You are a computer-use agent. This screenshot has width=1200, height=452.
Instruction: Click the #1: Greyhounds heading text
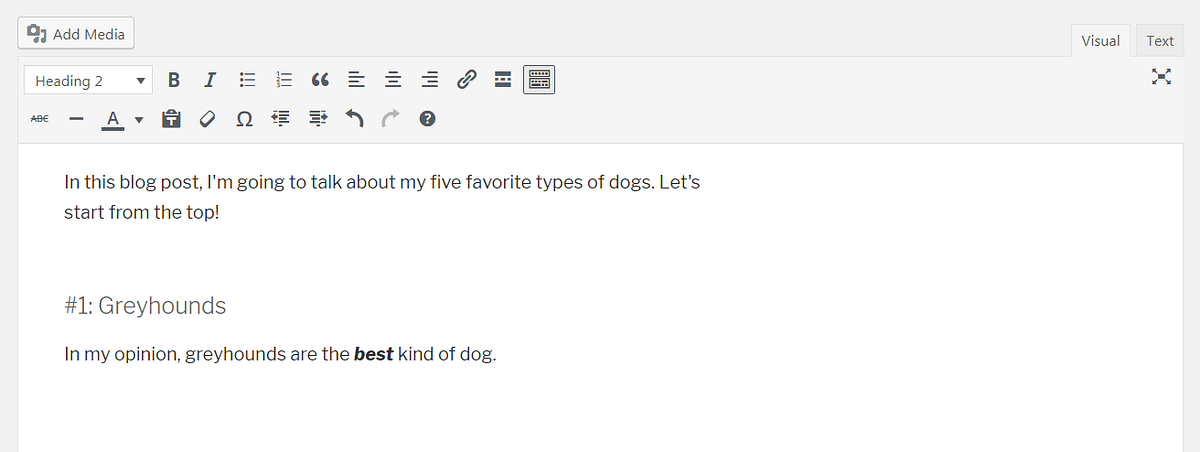click(x=145, y=306)
